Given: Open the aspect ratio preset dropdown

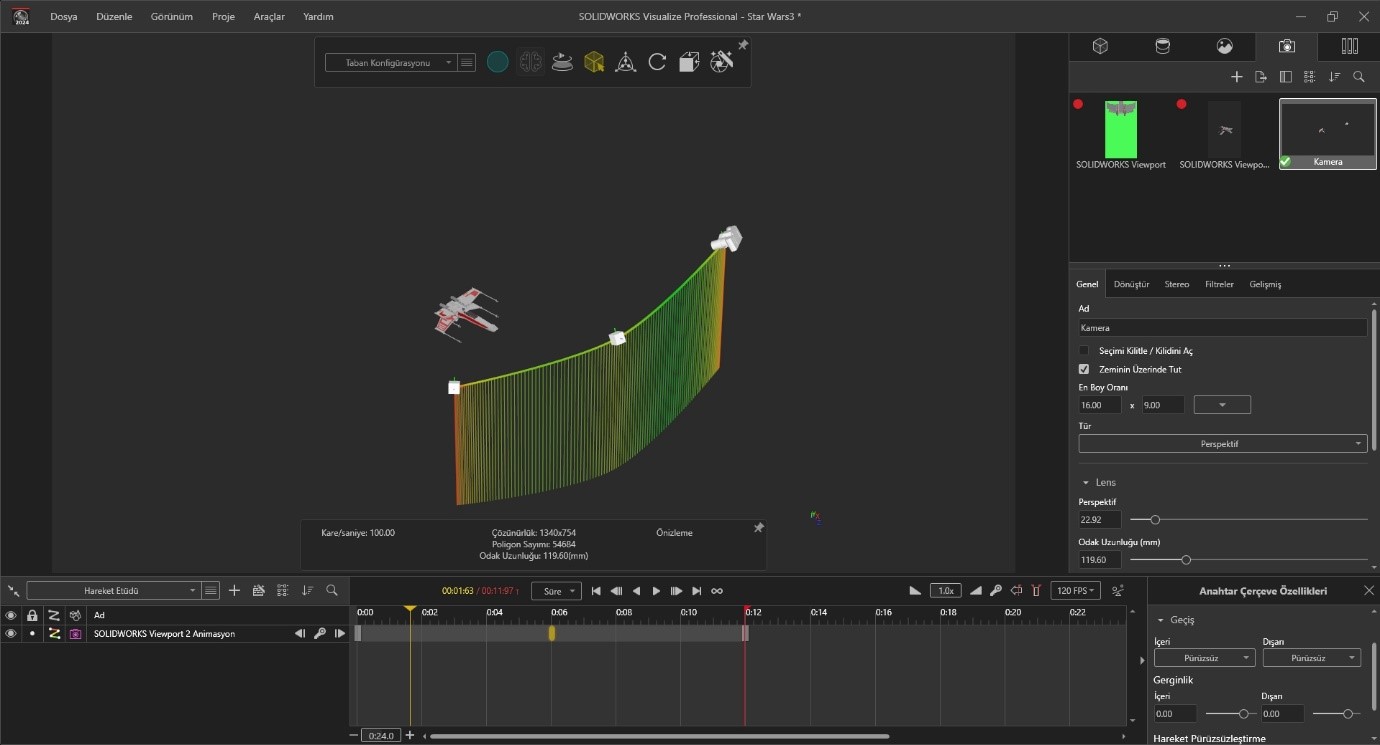Looking at the screenshot, I should click(x=1222, y=405).
